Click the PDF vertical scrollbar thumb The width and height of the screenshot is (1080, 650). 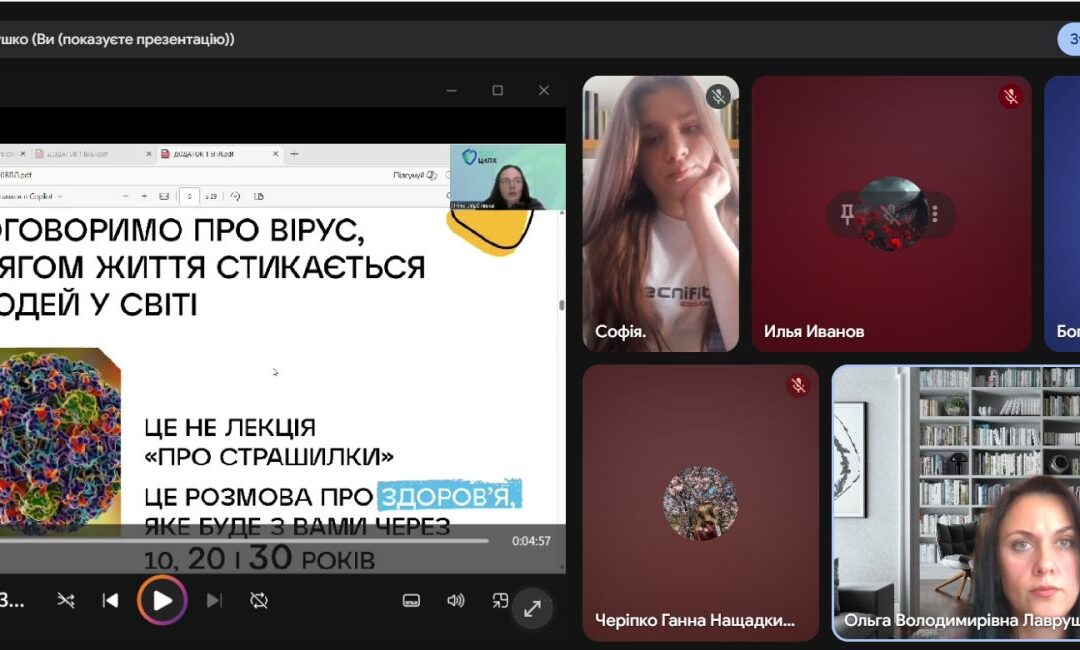point(561,305)
